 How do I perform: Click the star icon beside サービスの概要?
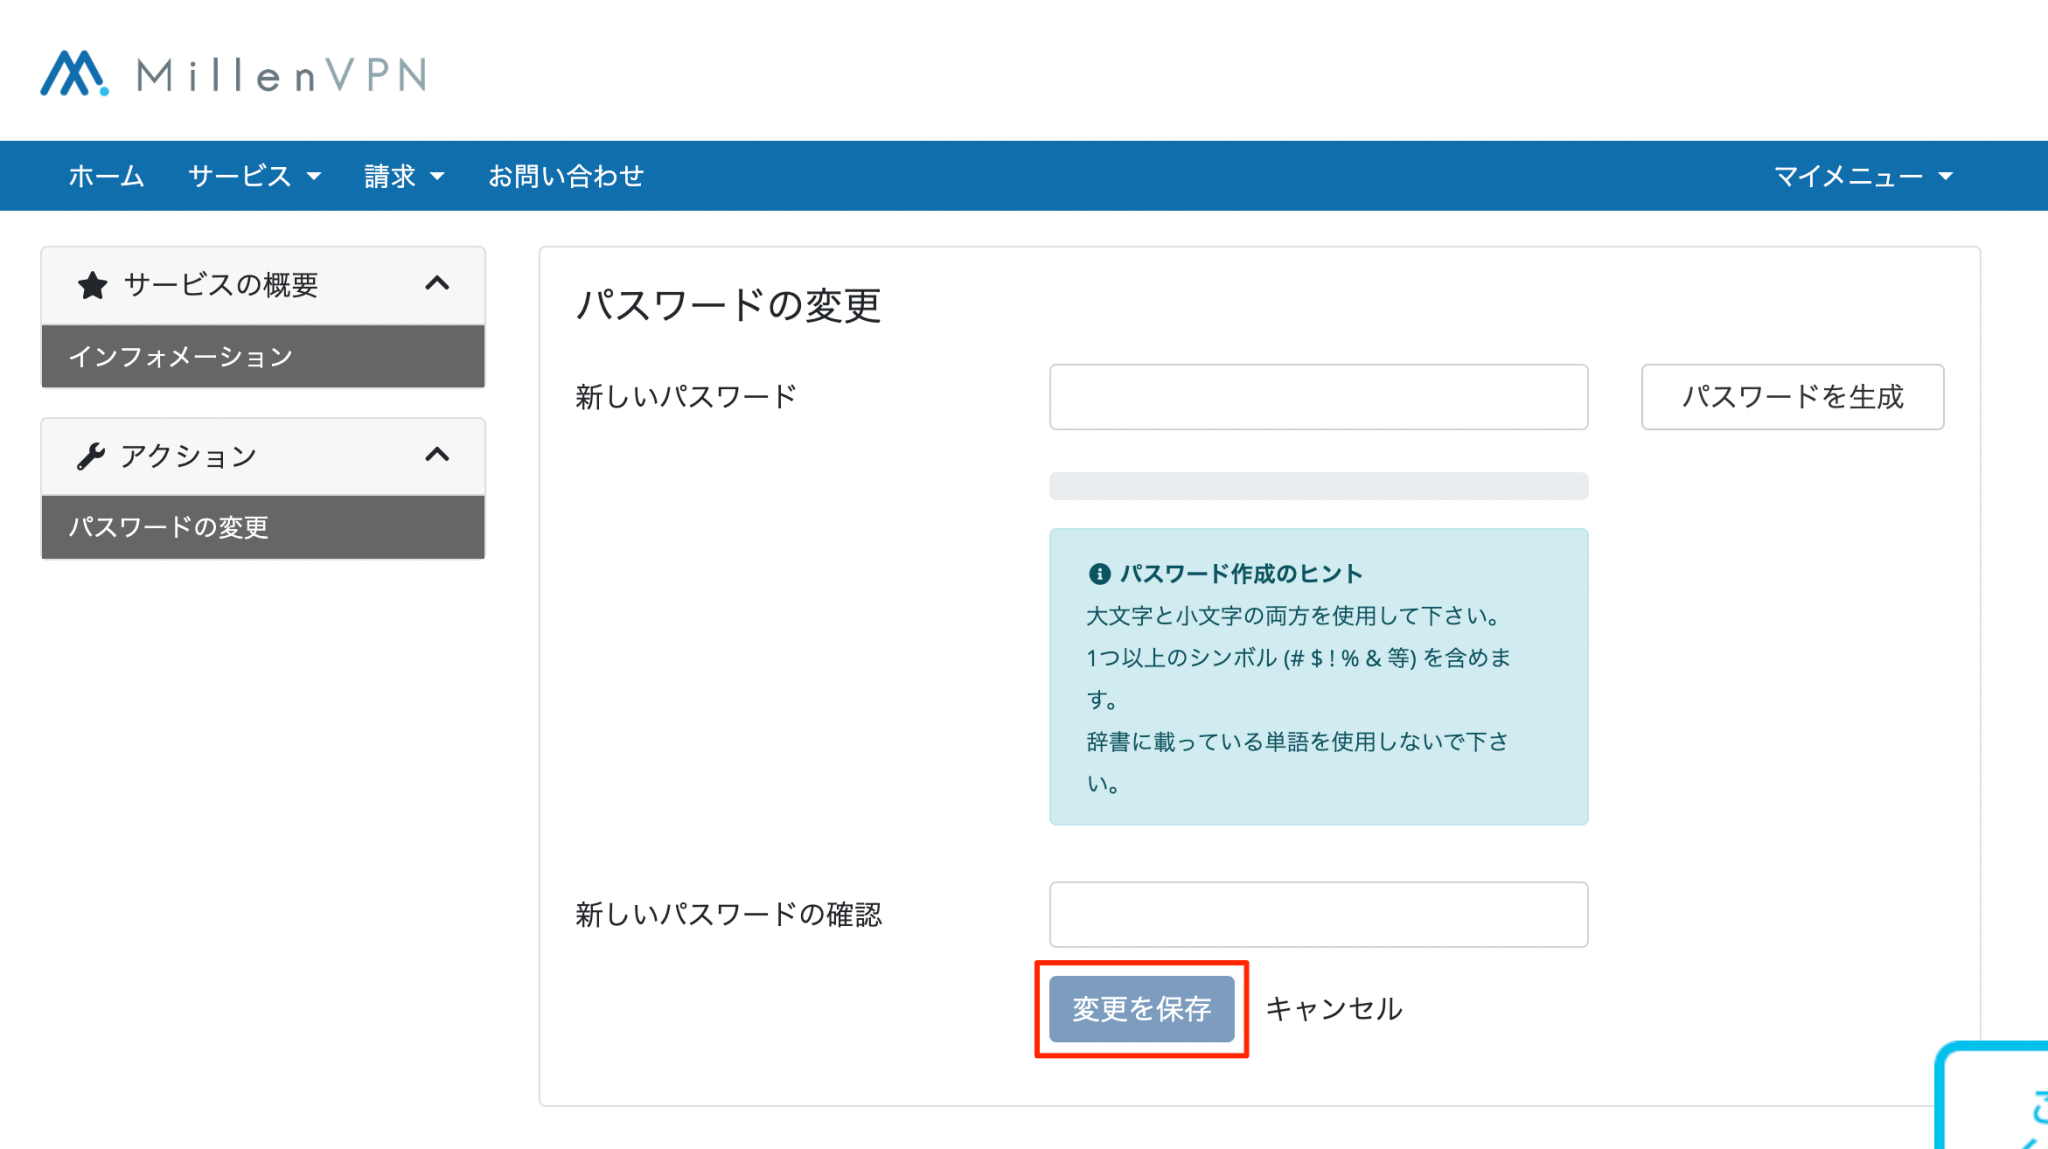point(92,285)
